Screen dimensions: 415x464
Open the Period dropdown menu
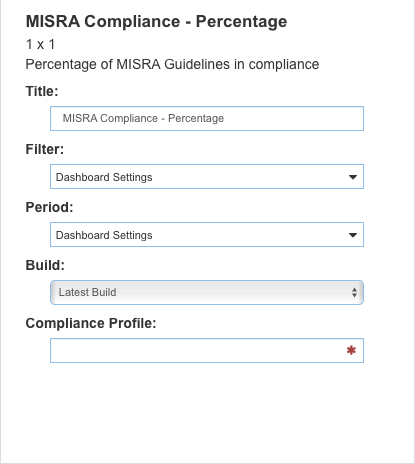pyautogui.click(x=207, y=234)
